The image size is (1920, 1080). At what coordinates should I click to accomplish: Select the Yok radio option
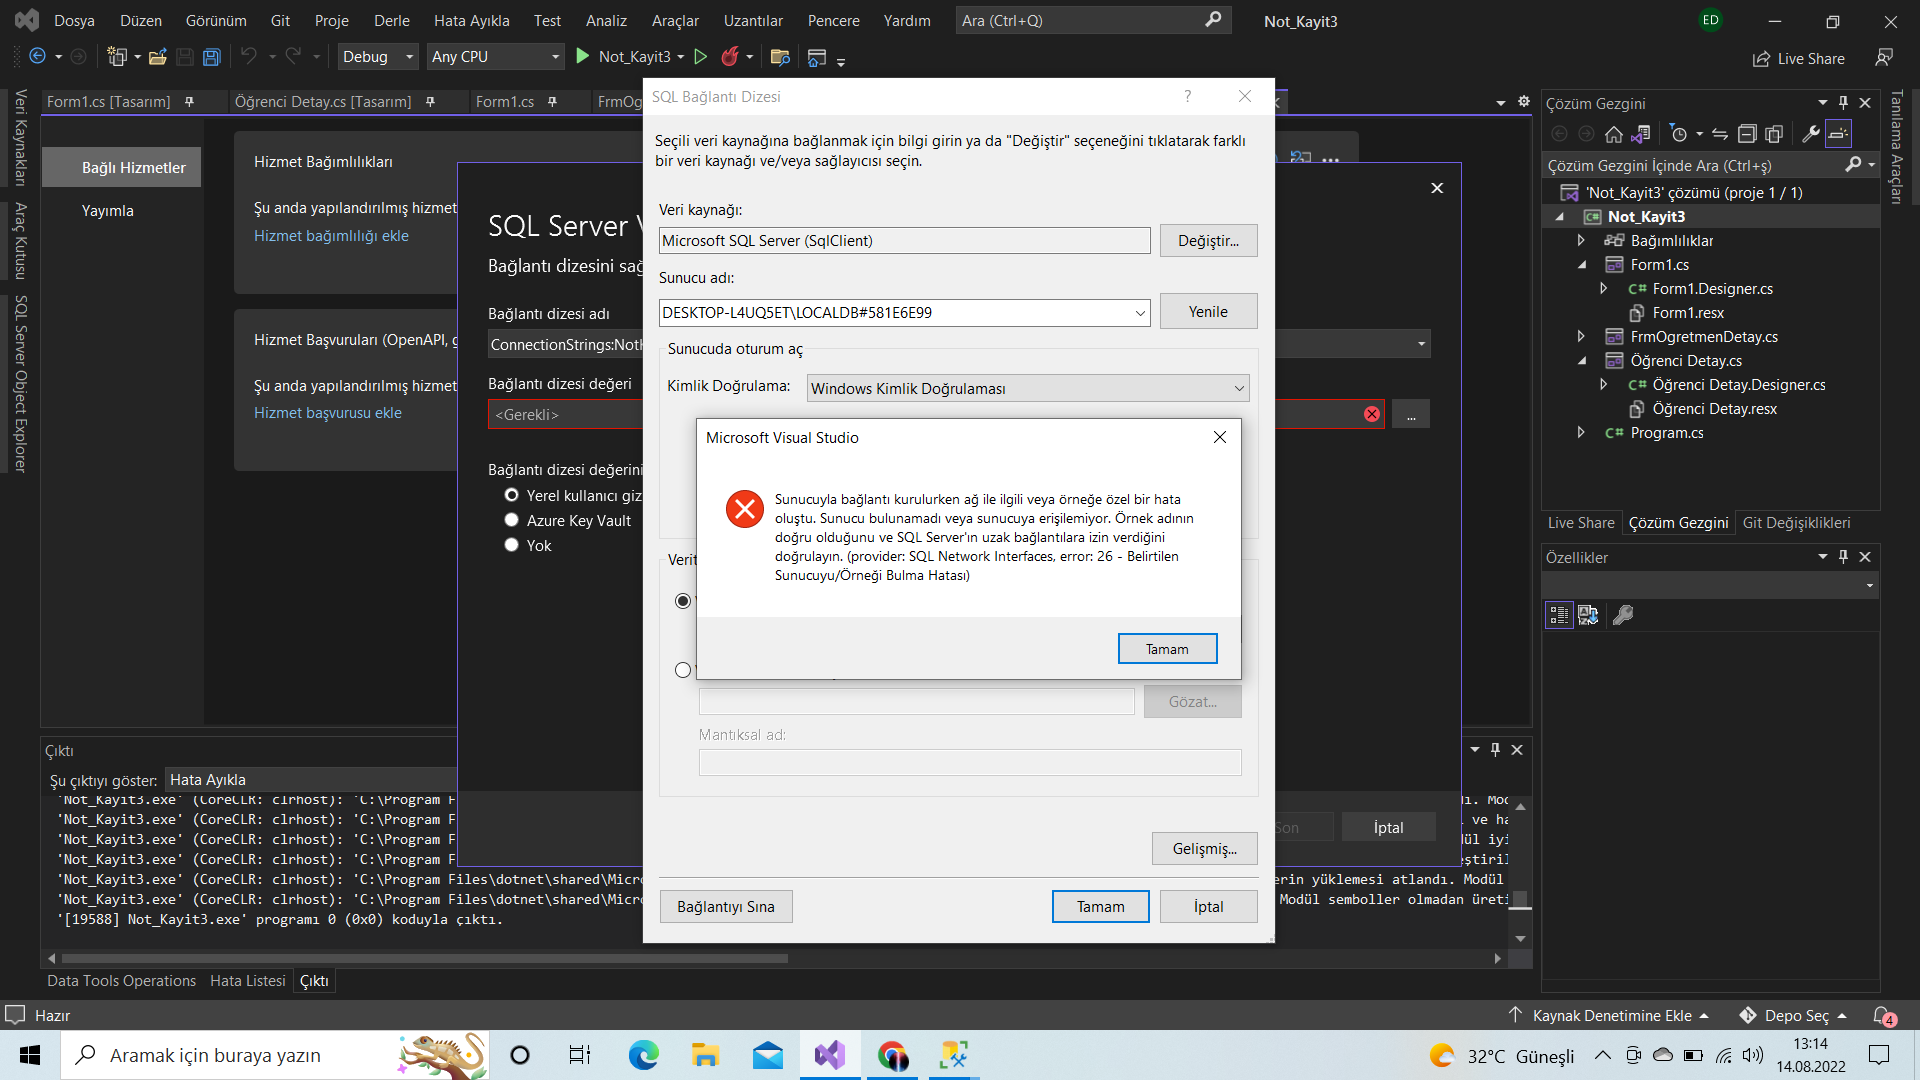[512, 545]
